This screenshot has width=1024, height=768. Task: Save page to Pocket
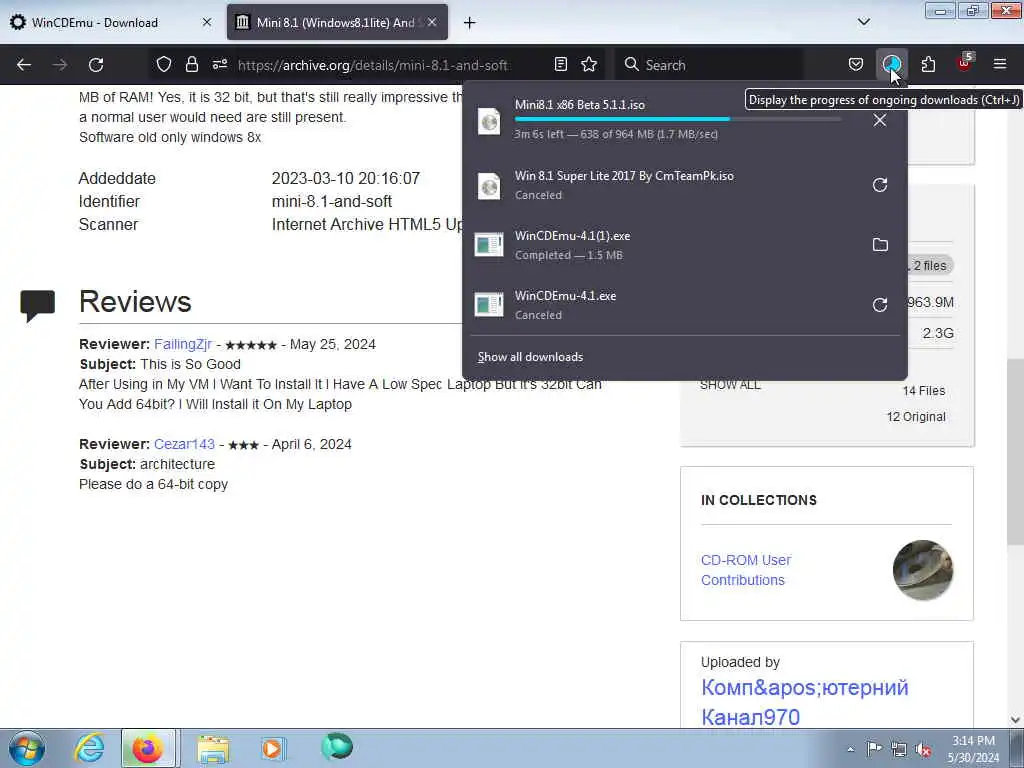pos(856,64)
